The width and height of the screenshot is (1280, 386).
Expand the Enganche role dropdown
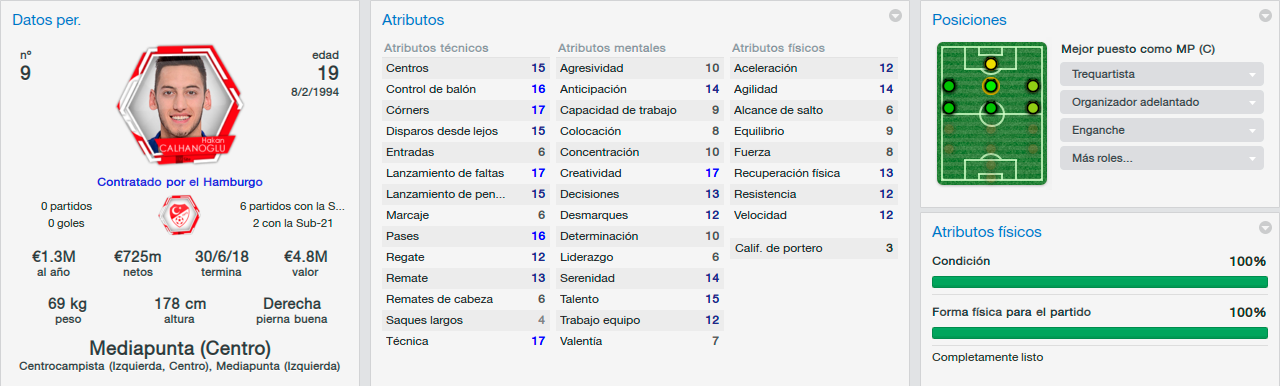(x=1161, y=130)
